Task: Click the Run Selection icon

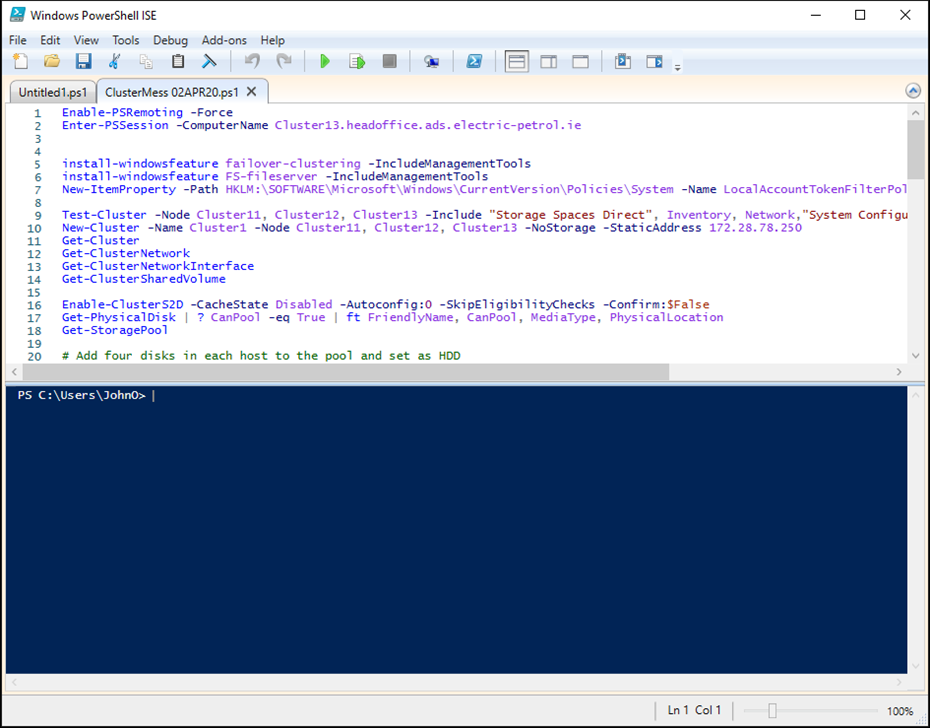Action: click(x=357, y=62)
